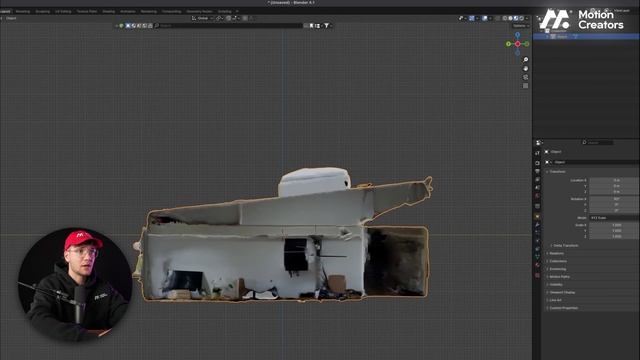Switch to the Scripting workspace tab
640x360 pixels.
224,11
